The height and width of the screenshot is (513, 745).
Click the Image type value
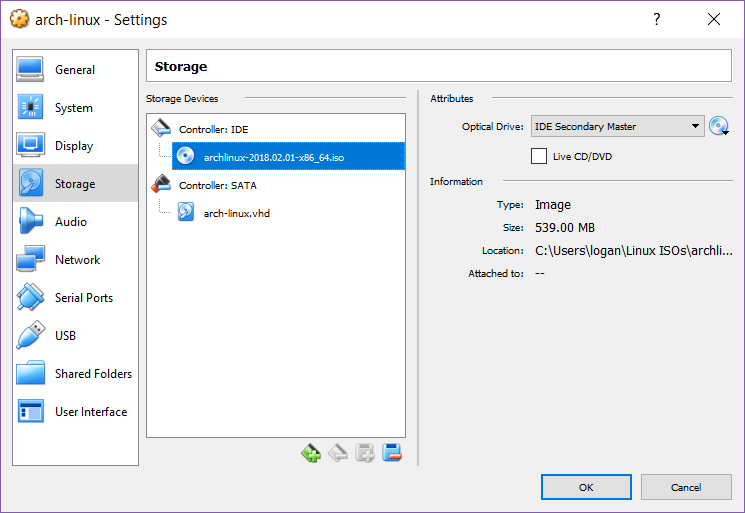point(553,205)
